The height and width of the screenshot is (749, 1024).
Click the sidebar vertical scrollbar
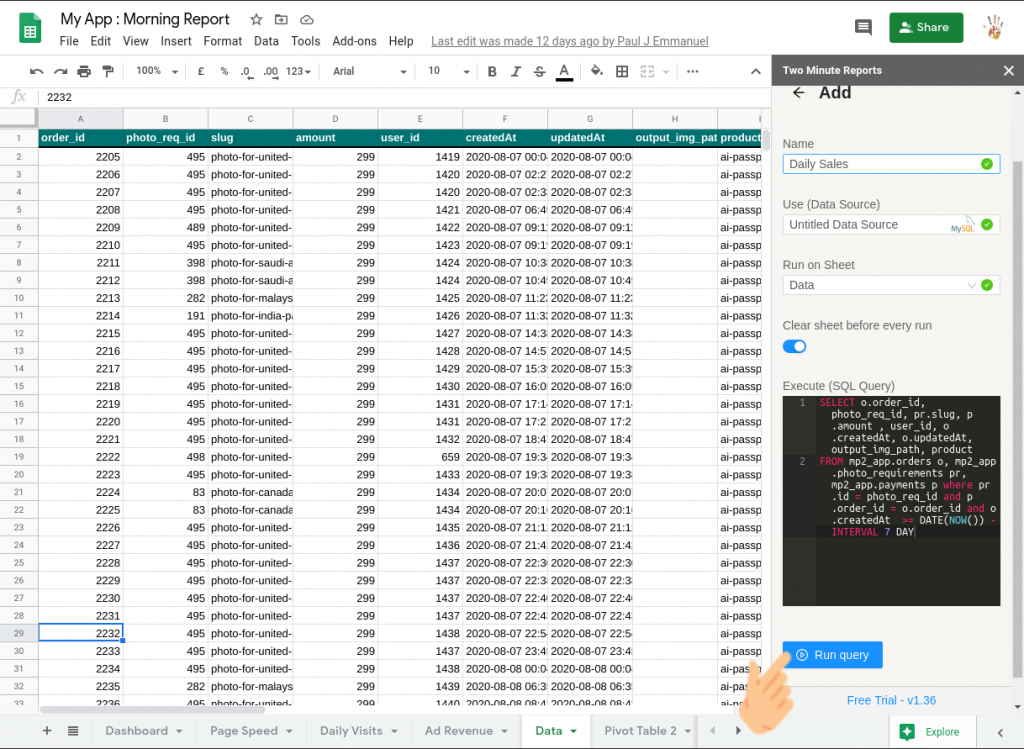tap(1017, 418)
